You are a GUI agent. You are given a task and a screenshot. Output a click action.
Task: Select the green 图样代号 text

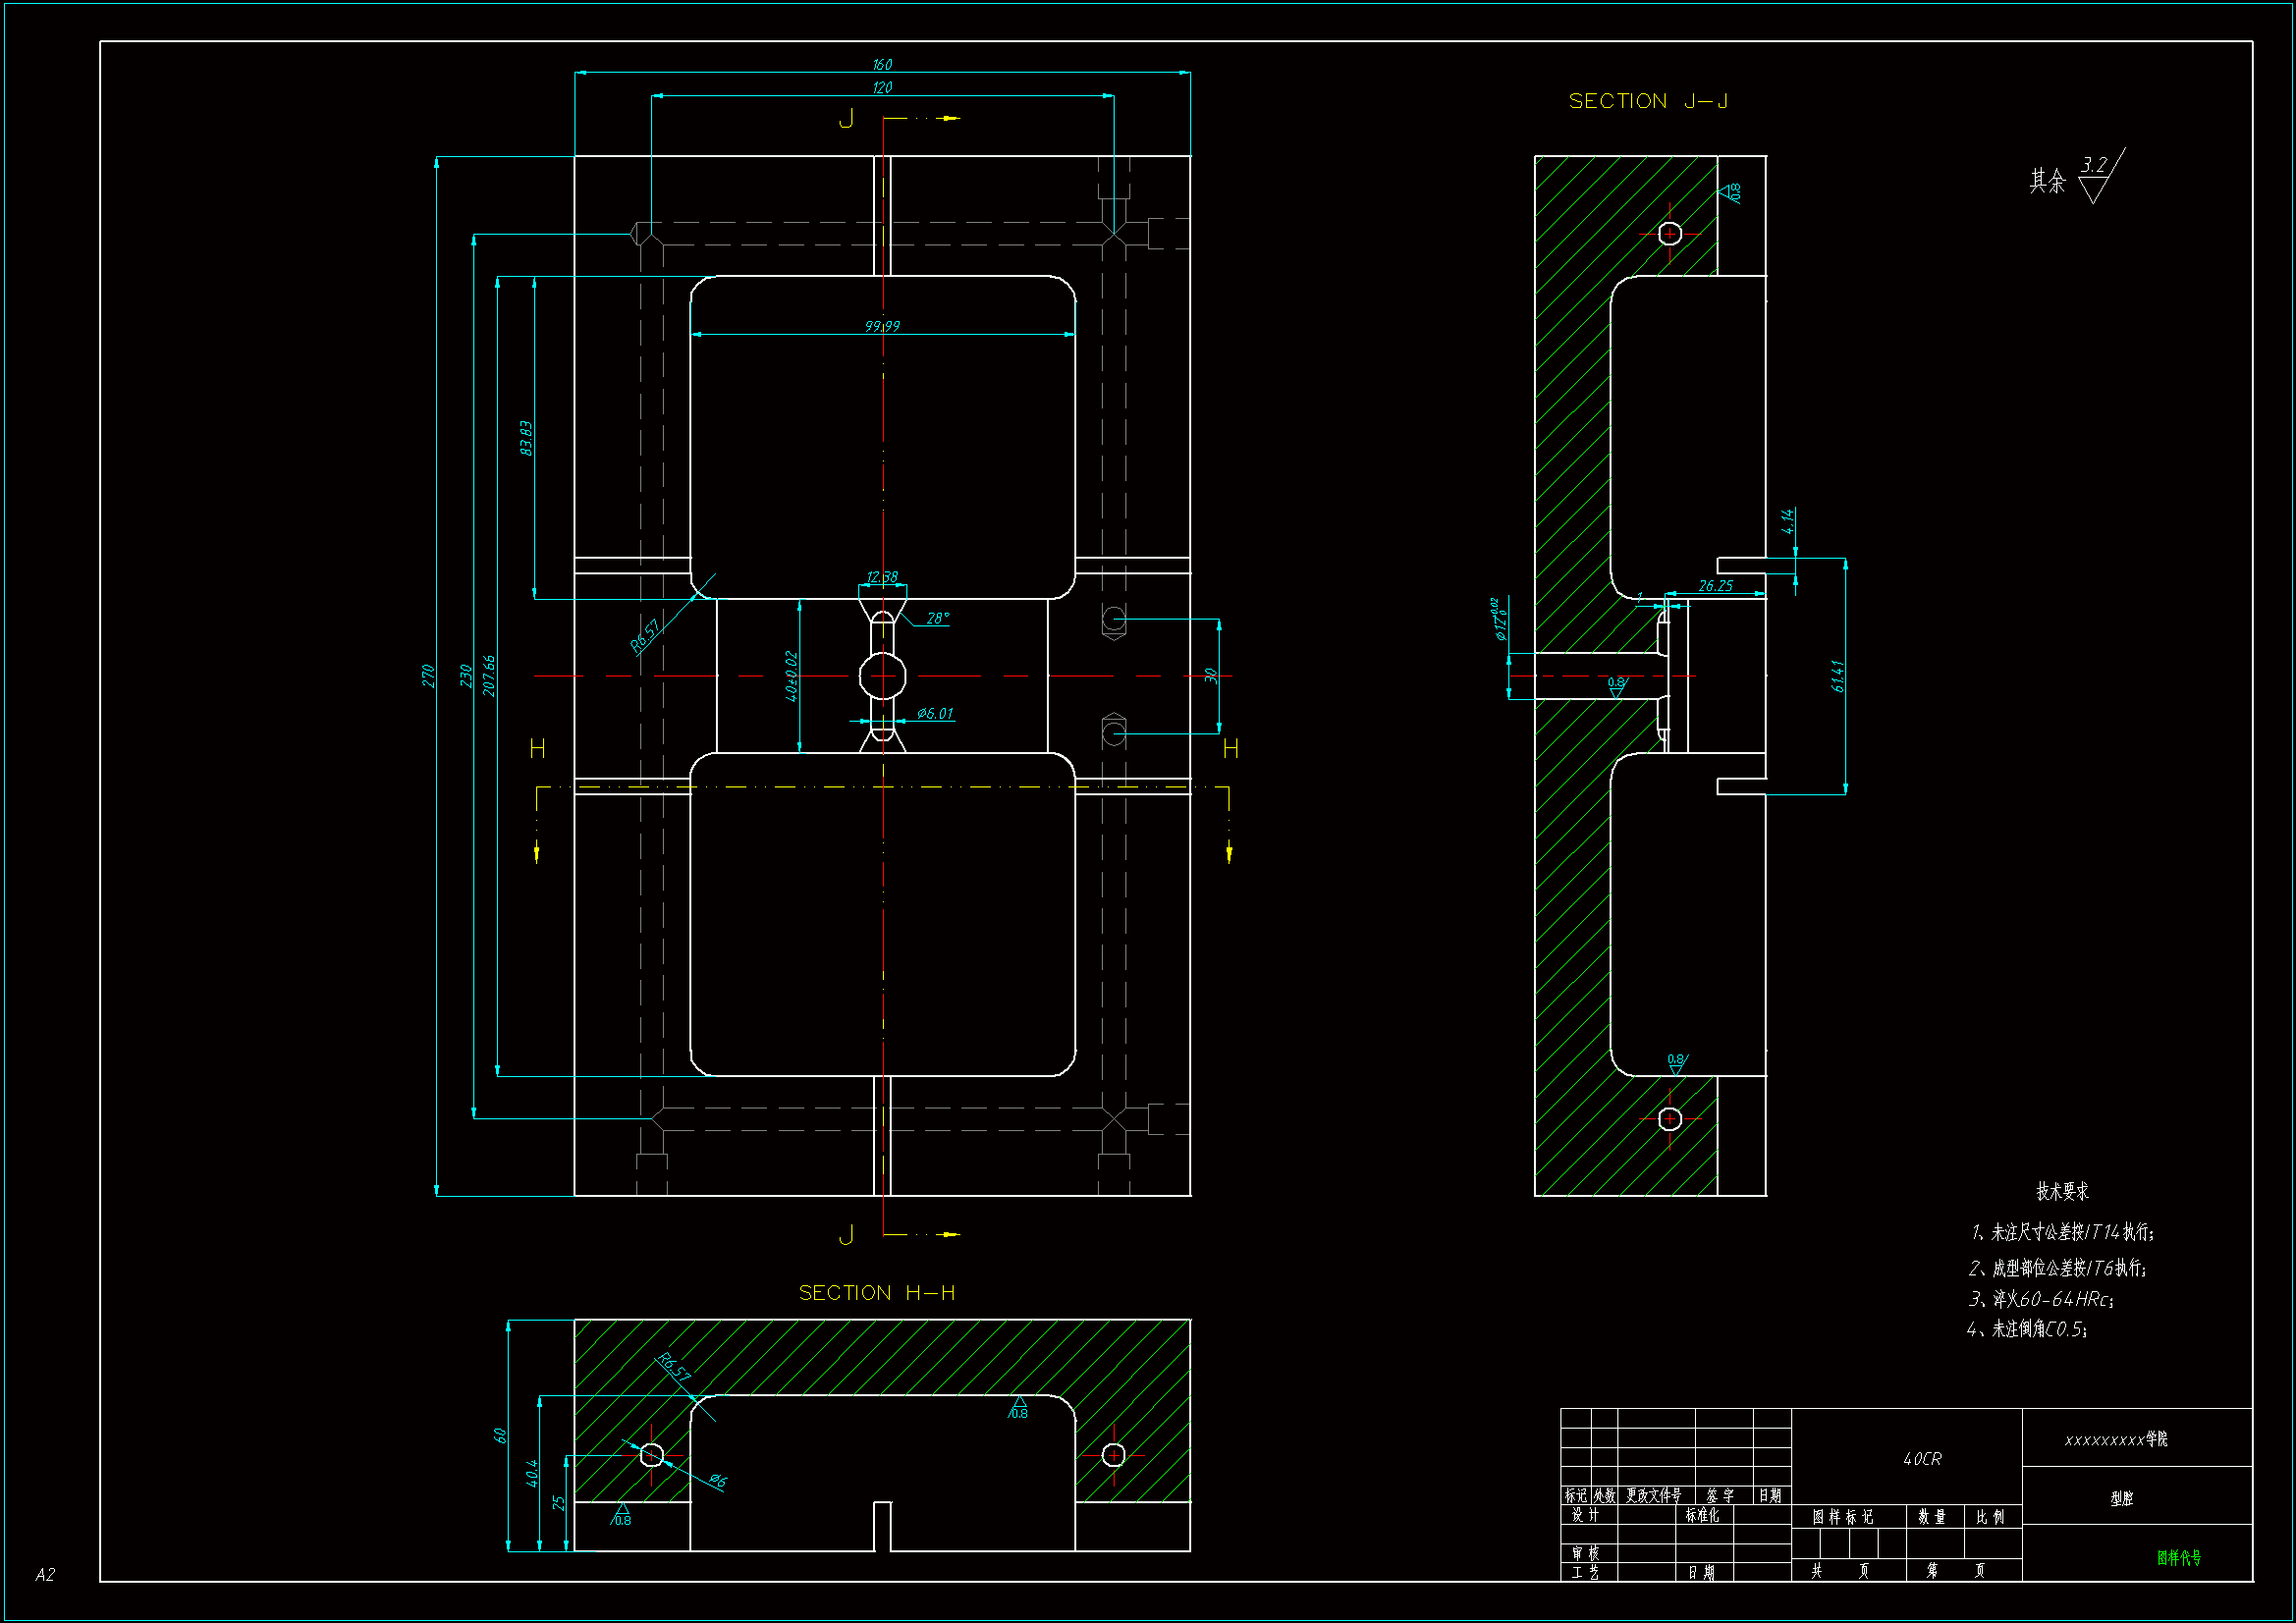(2178, 1557)
